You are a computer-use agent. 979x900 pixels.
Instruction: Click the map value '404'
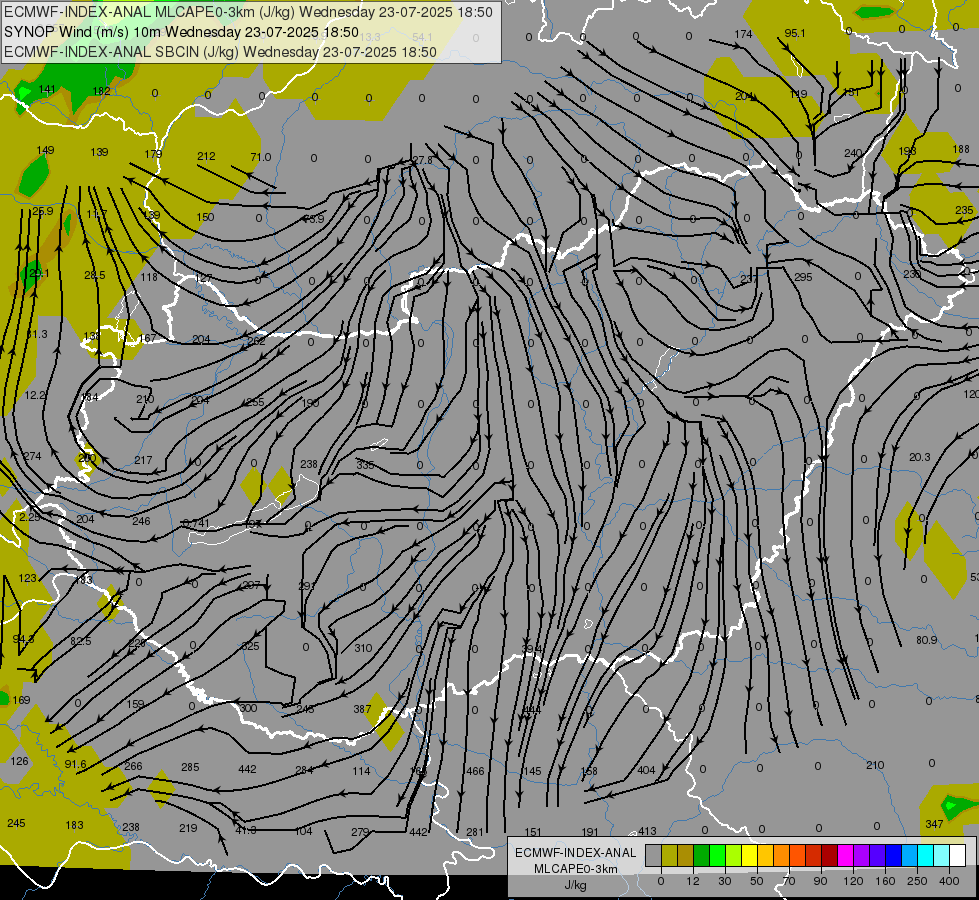(646, 770)
